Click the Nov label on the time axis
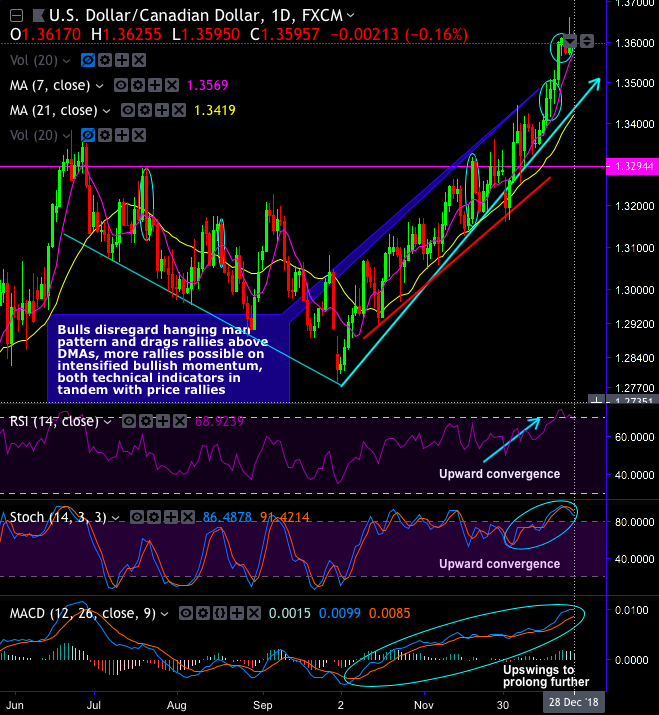 424,705
